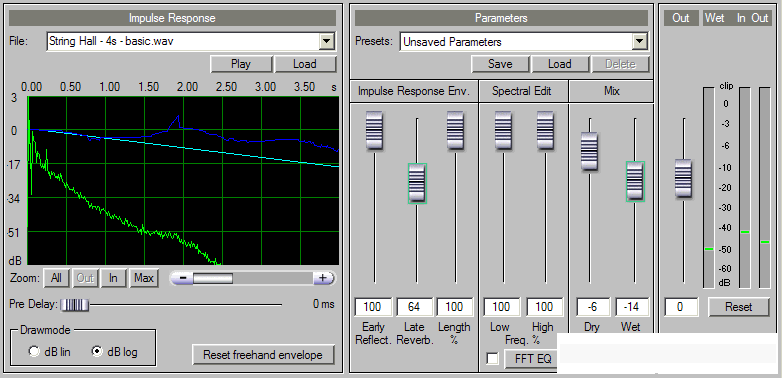Image resolution: width=782 pixels, height=378 pixels.
Task: Click the Wet mix slider handle
Action: click(635, 182)
